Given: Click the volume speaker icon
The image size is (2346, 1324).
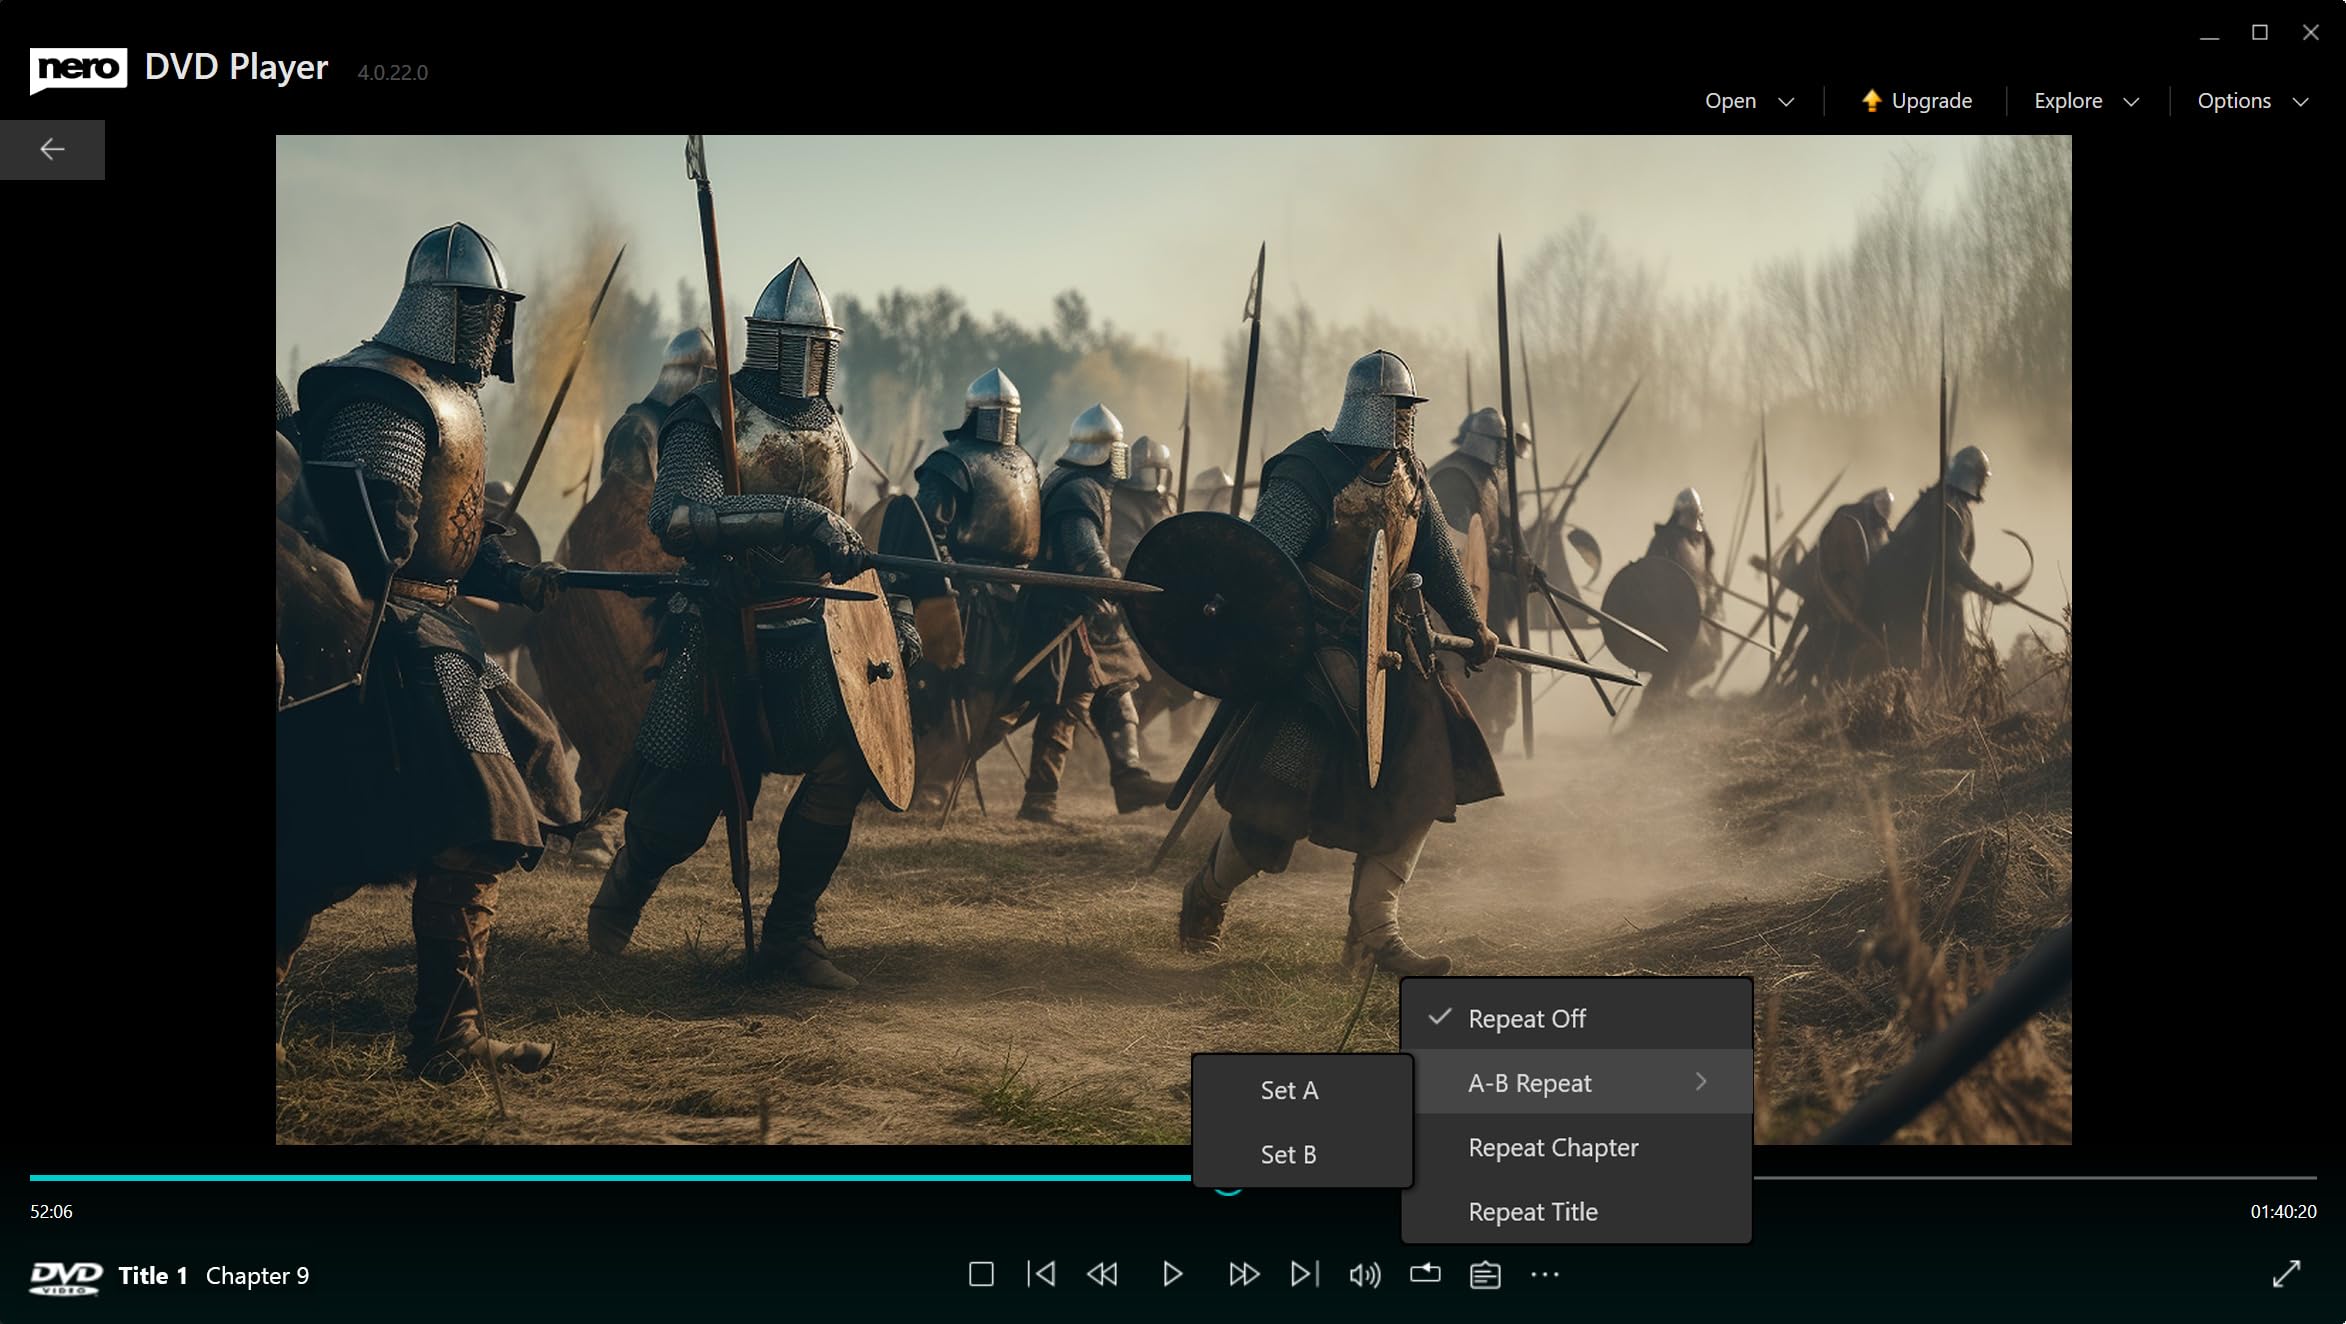Looking at the screenshot, I should click(x=1364, y=1275).
